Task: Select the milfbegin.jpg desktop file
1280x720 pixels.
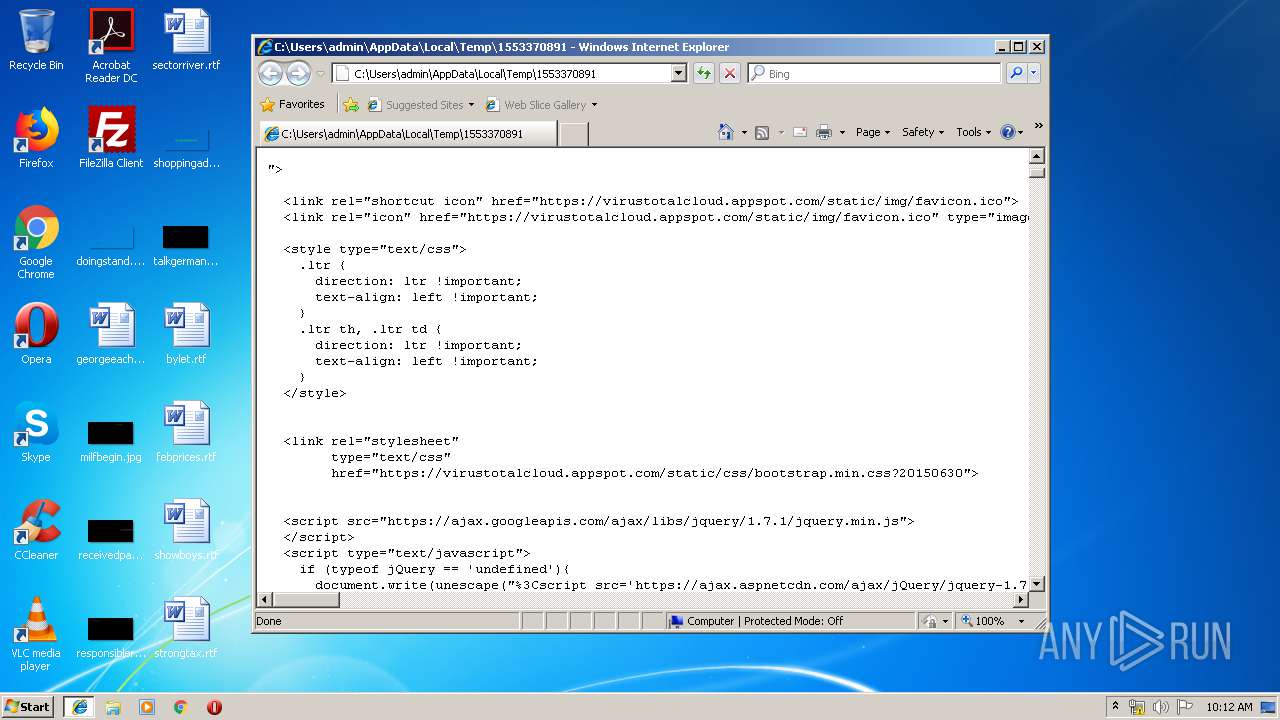Action: pos(111,440)
